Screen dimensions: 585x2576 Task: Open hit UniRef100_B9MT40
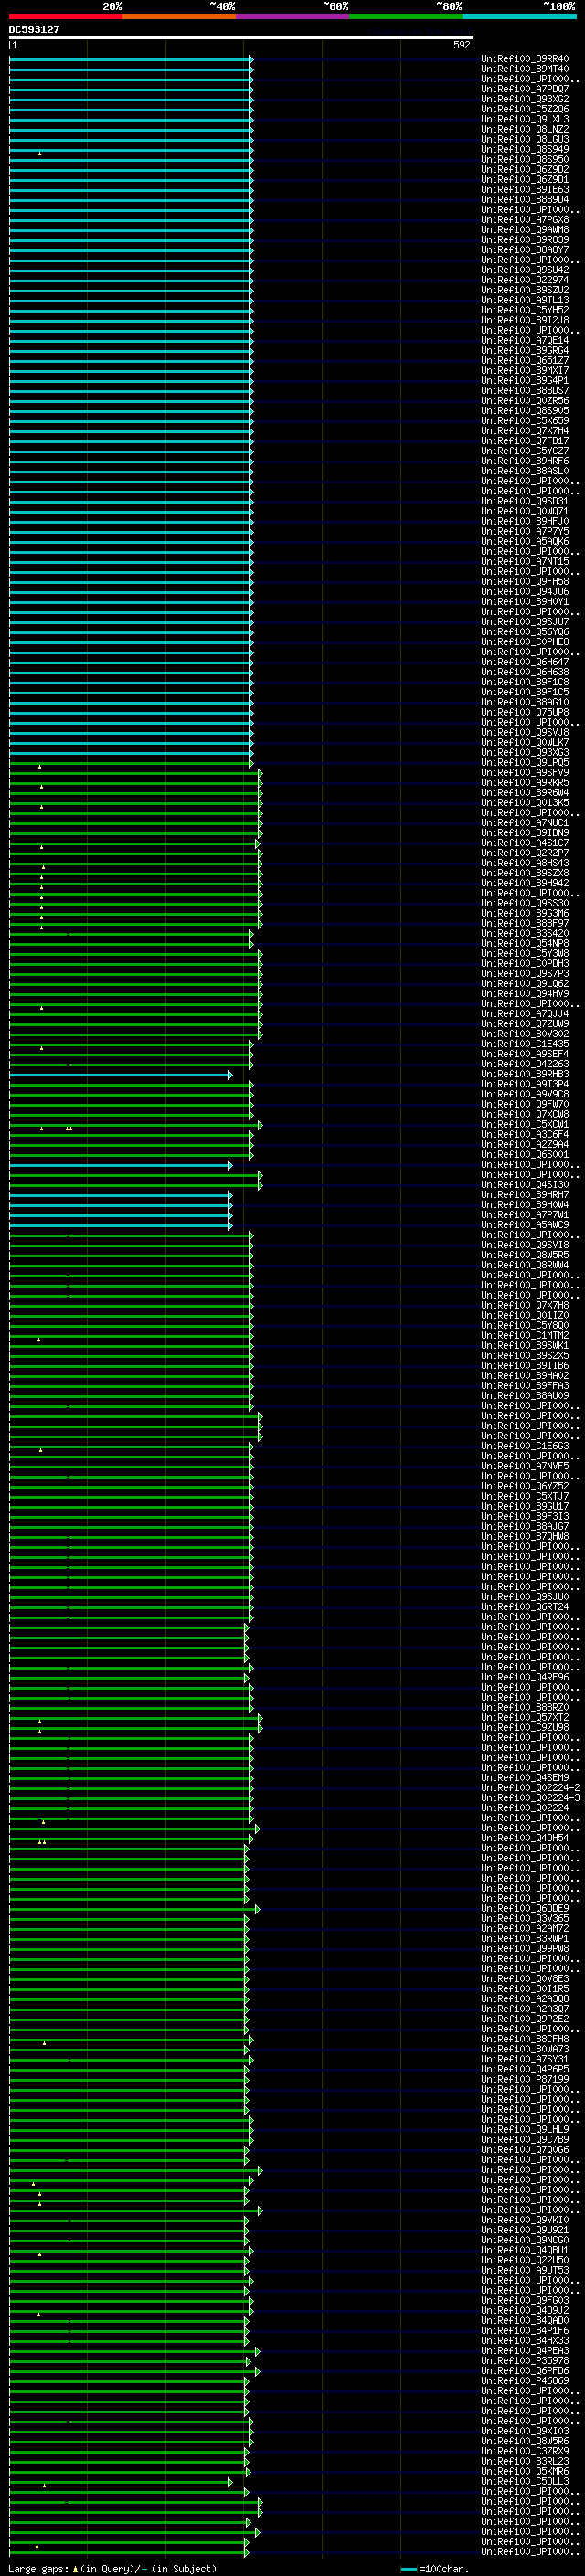pos(525,69)
